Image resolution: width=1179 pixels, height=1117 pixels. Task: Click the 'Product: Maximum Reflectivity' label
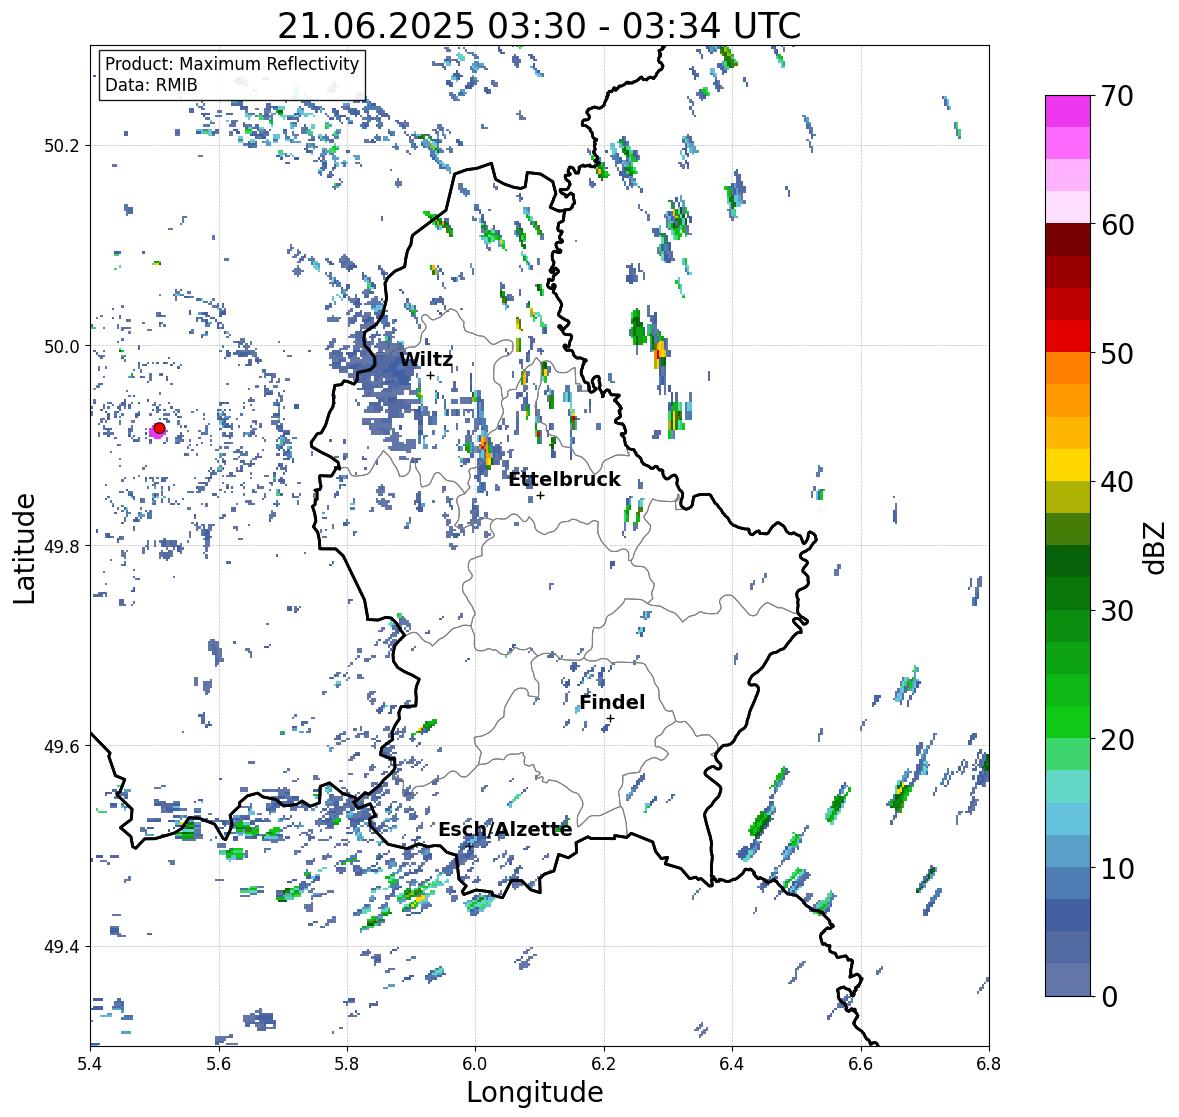click(x=232, y=64)
